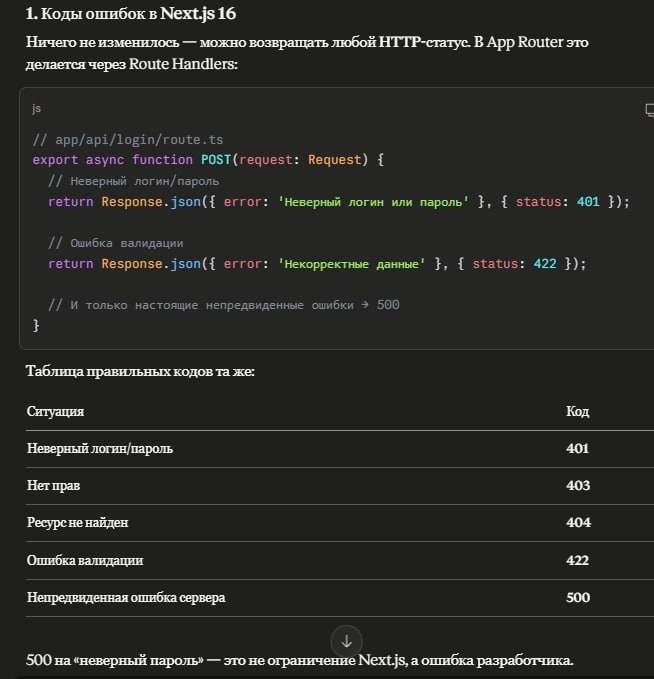Screen dimensions: 654x679
Task: Click the 'Таблица правильных кодов та же' paragraph
Action: (140, 371)
